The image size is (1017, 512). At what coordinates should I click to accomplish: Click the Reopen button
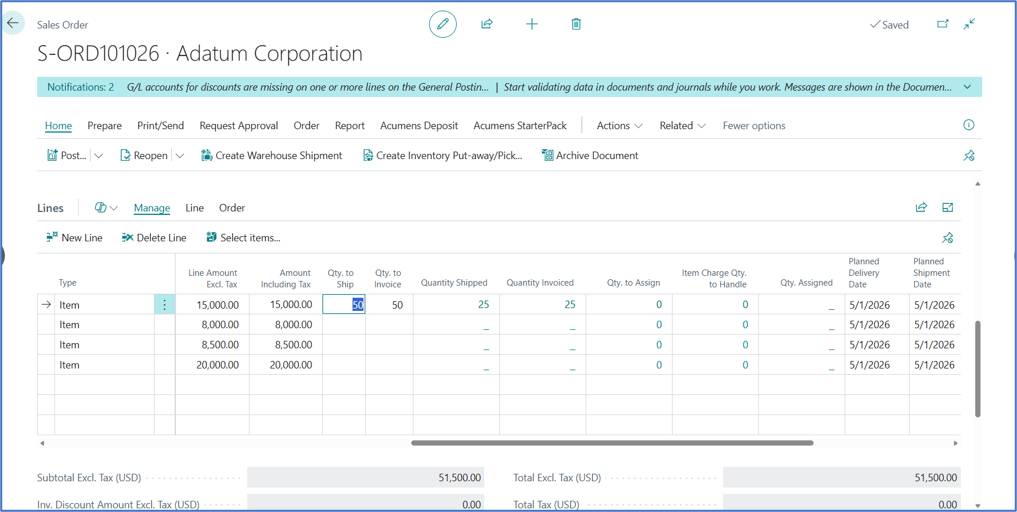tap(144, 156)
